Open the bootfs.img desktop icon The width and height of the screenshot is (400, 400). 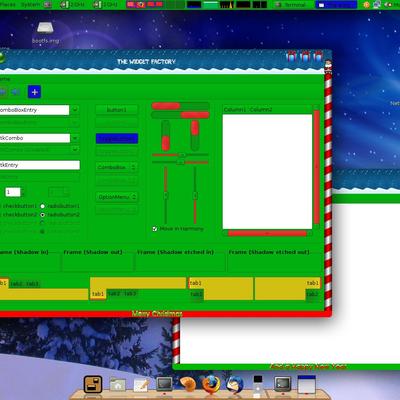(x=45, y=32)
